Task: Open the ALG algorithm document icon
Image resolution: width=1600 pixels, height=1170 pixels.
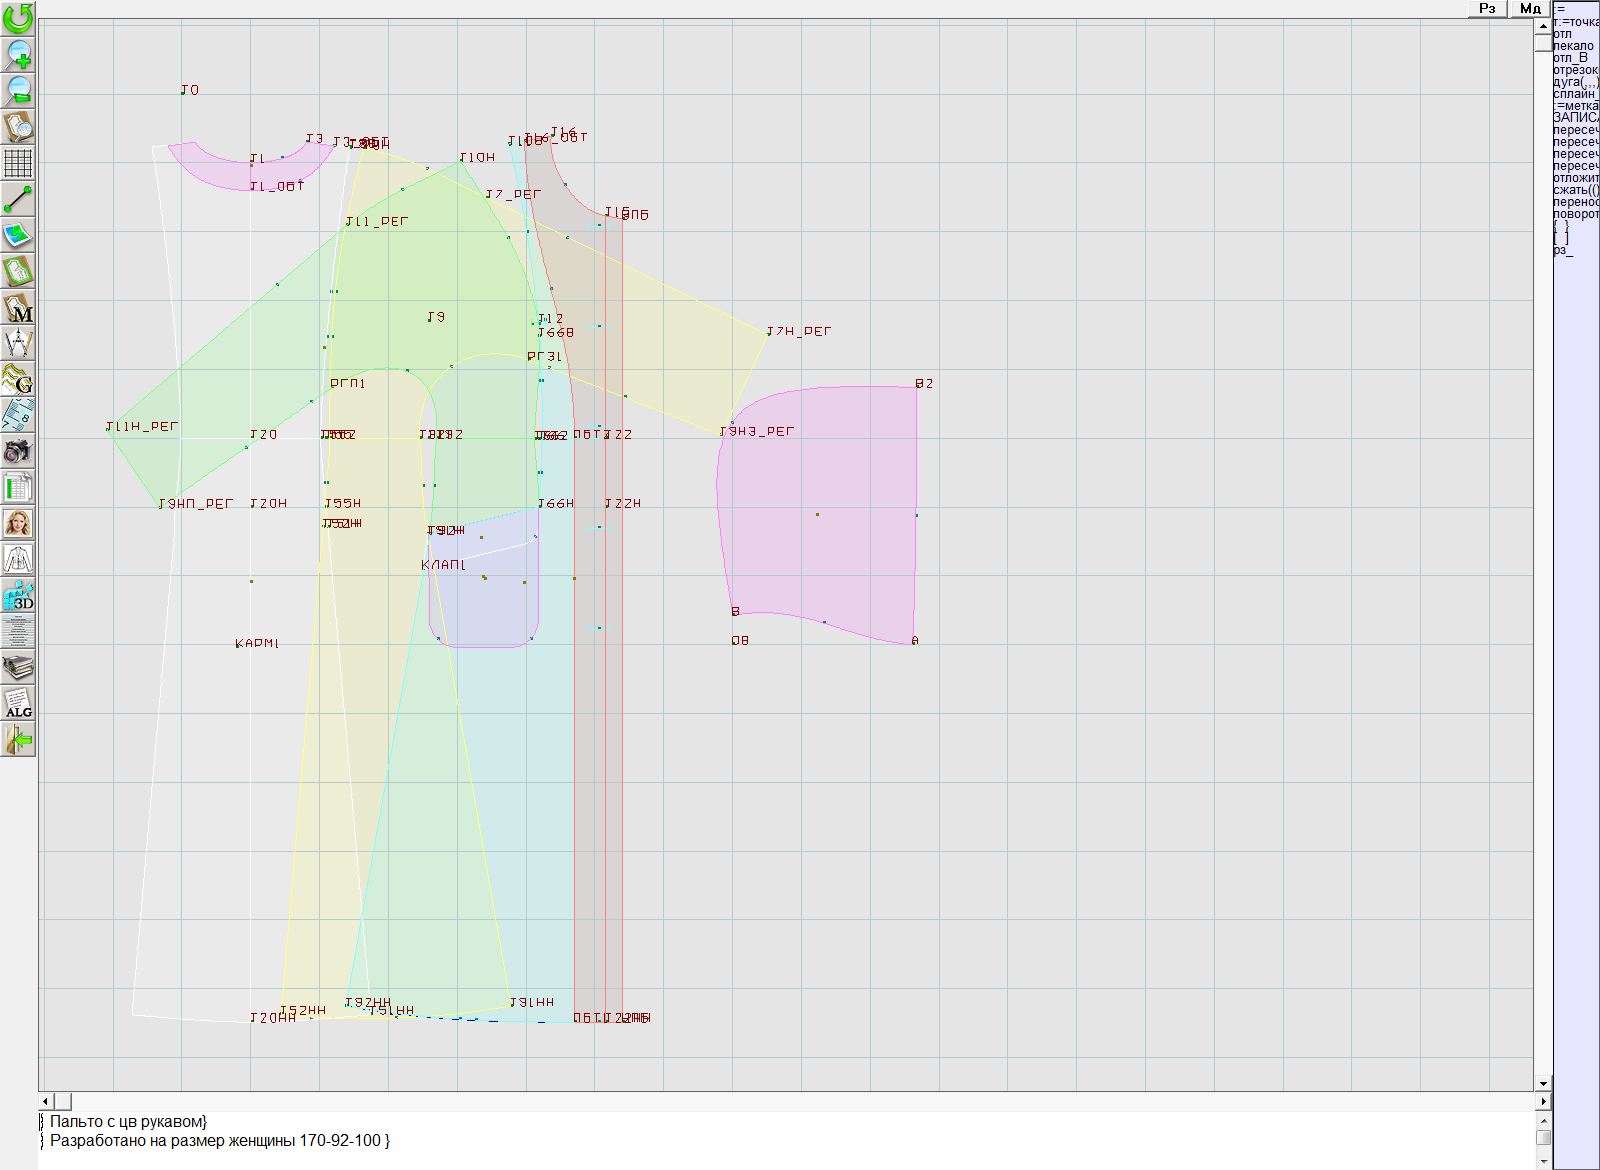Action: [x=18, y=703]
